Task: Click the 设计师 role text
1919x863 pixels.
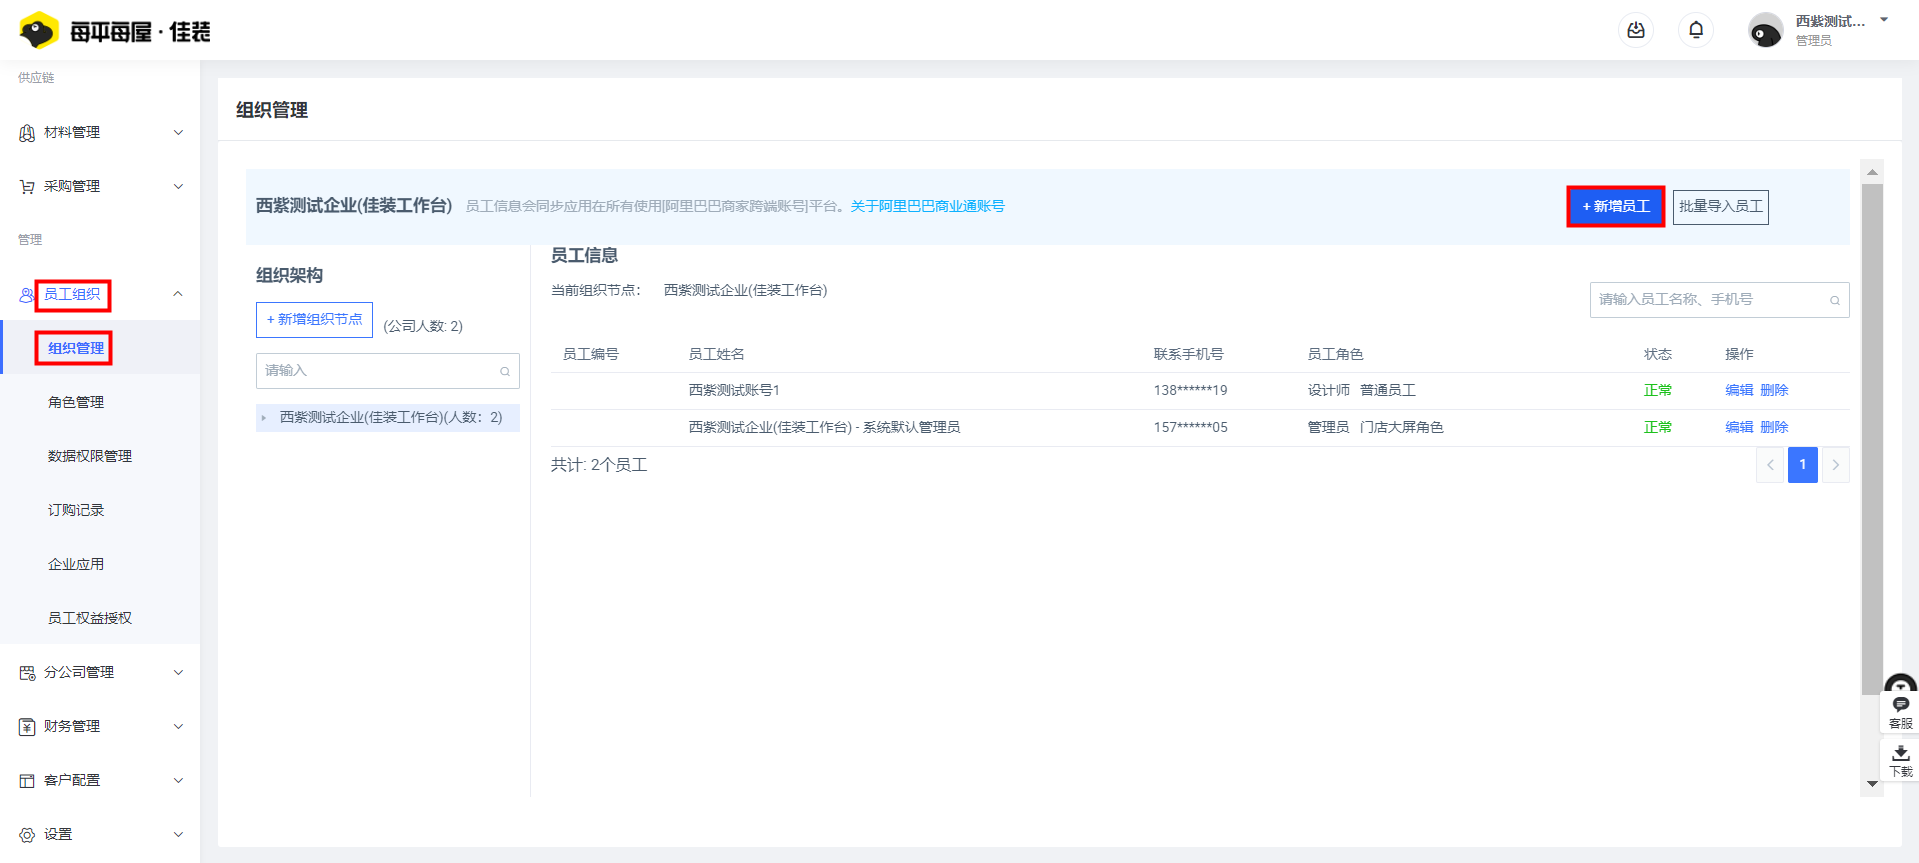Action: (x=1328, y=390)
